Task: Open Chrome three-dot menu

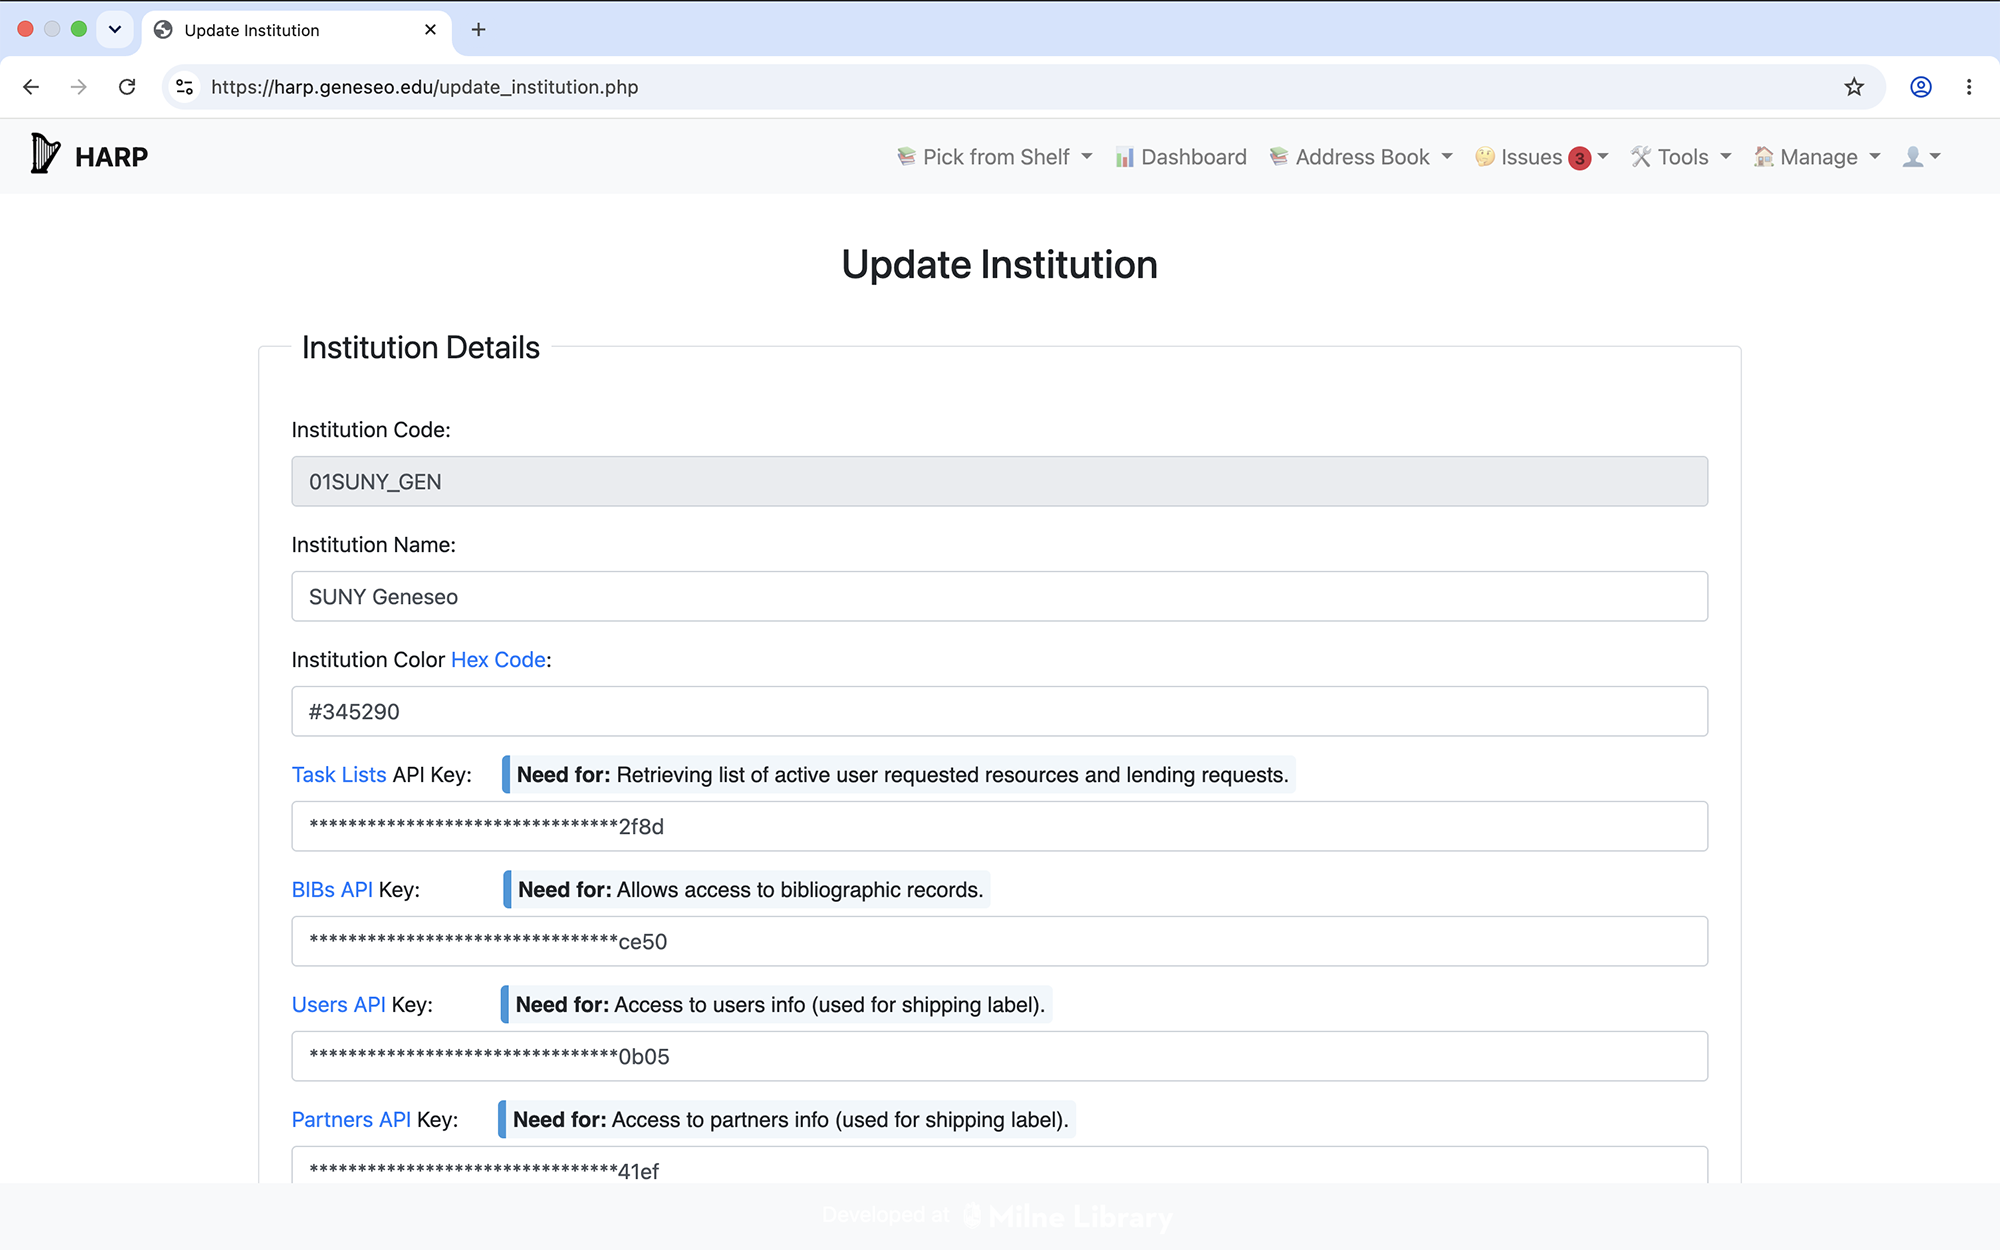Action: (x=1969, y=87)
